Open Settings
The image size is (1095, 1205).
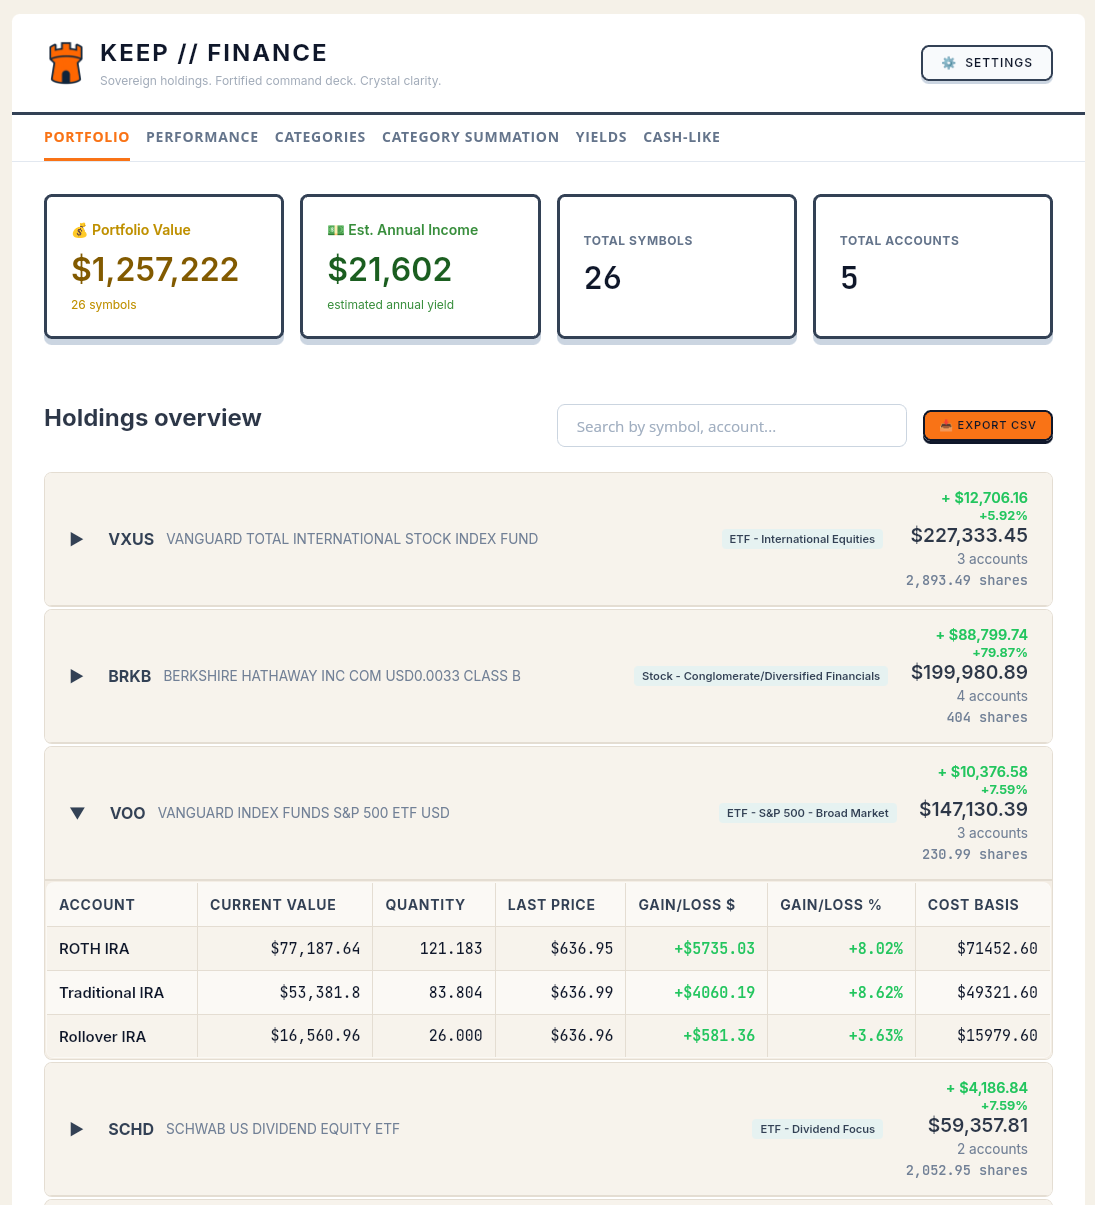point(987,62)
